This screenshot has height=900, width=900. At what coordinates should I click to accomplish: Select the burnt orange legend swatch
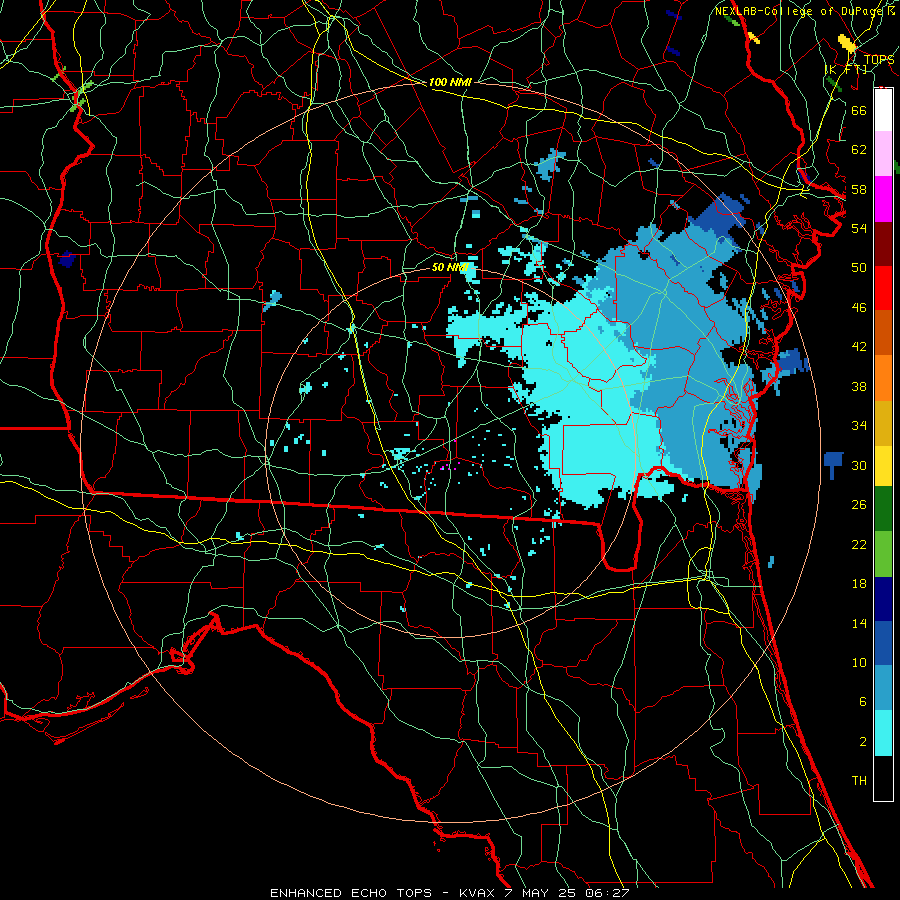(x=883, y=332)
